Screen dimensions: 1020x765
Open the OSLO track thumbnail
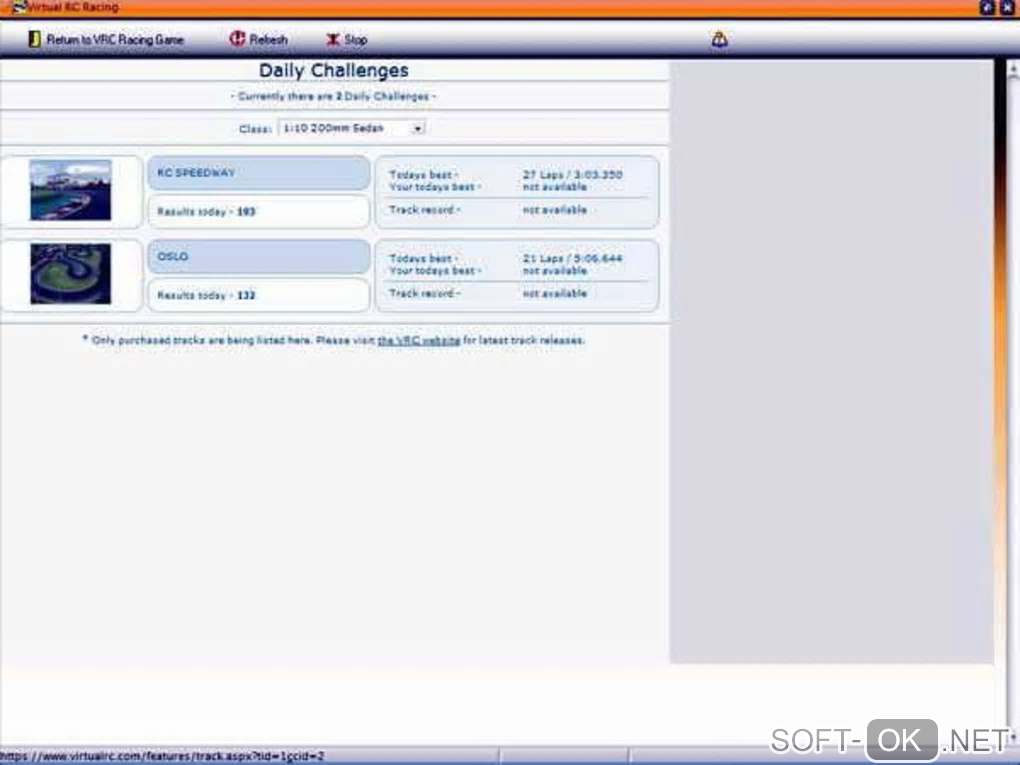(x=70, y=273)
